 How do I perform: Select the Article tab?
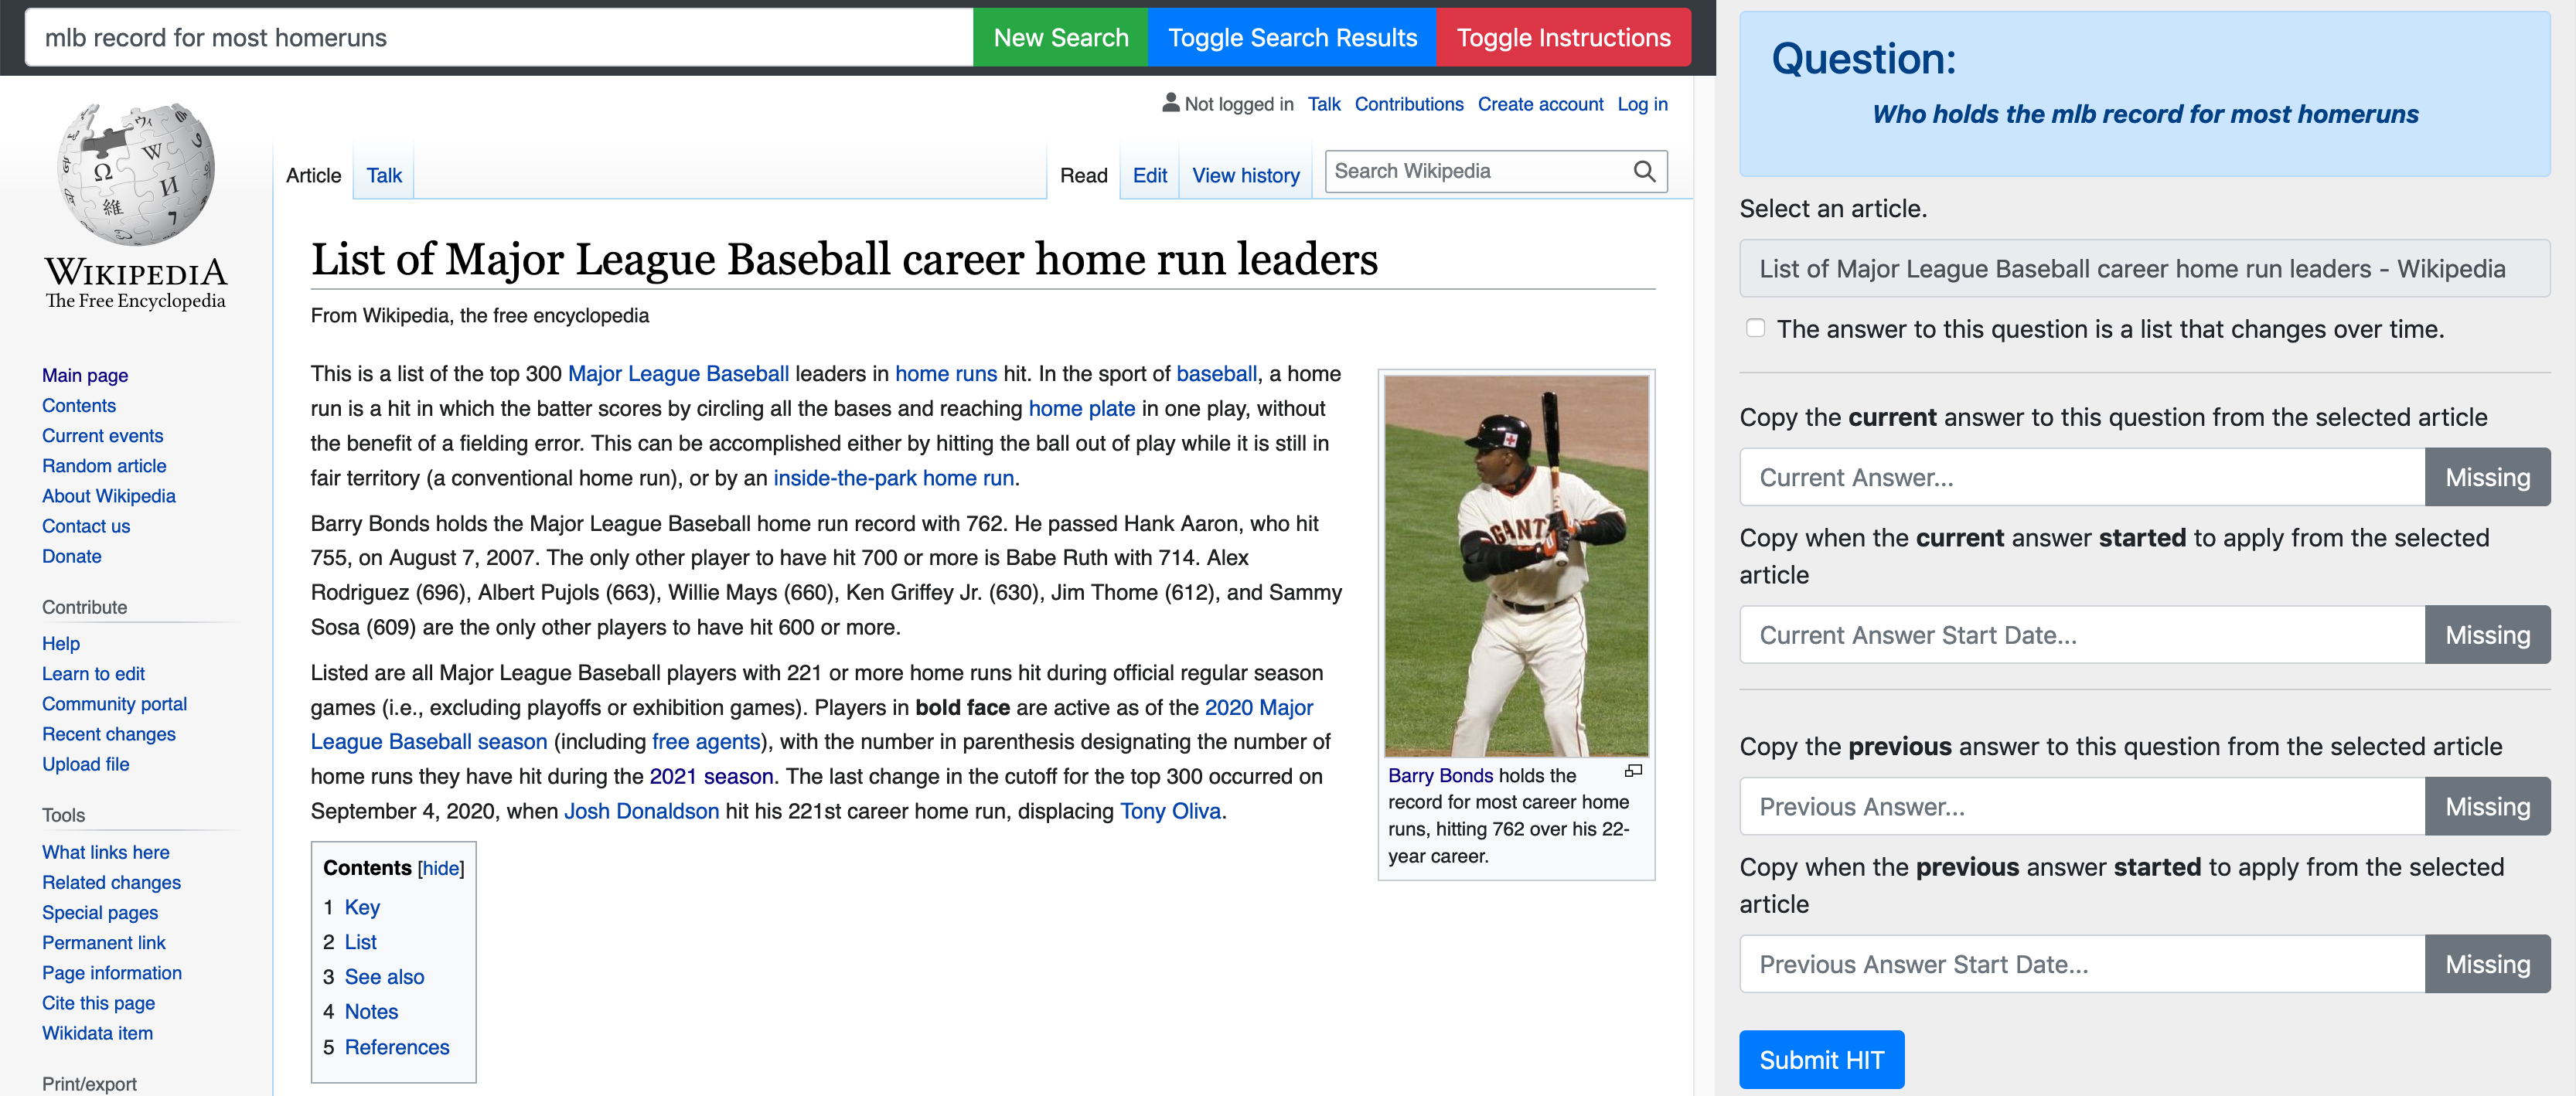point(313,175)
